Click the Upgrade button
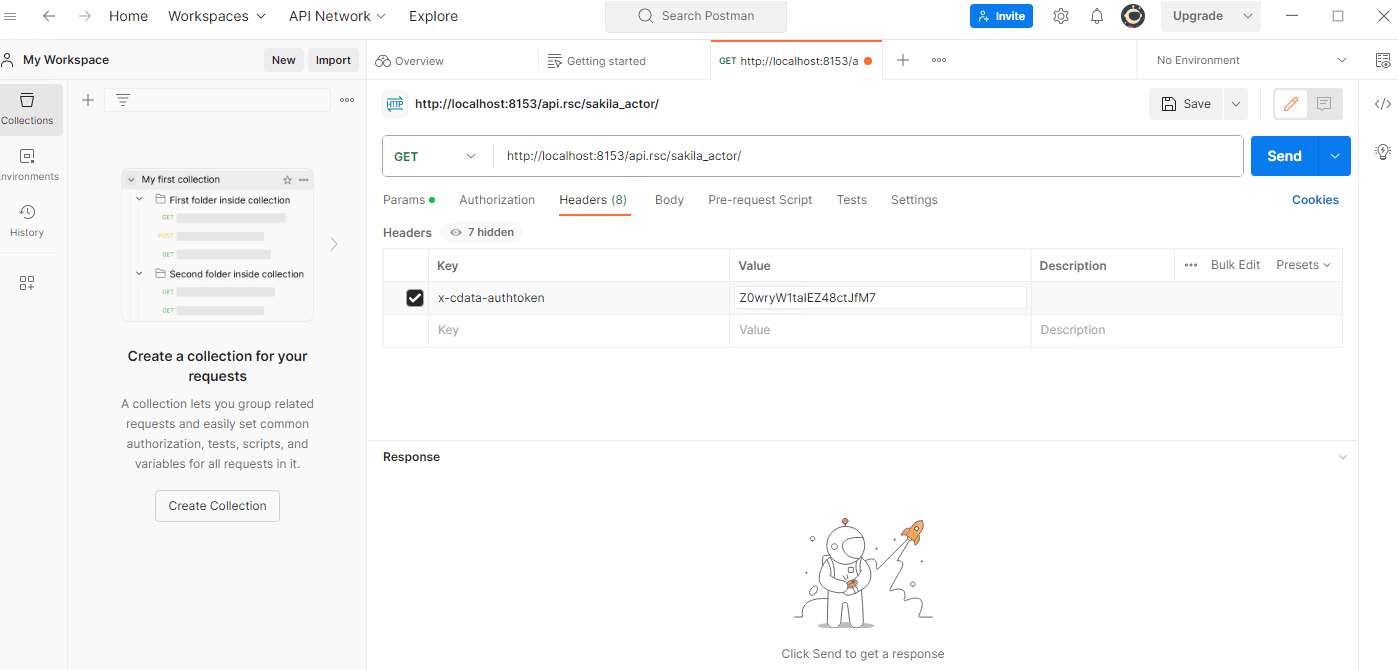This screenshot has height=670, width=1398. click(1198, 16)
